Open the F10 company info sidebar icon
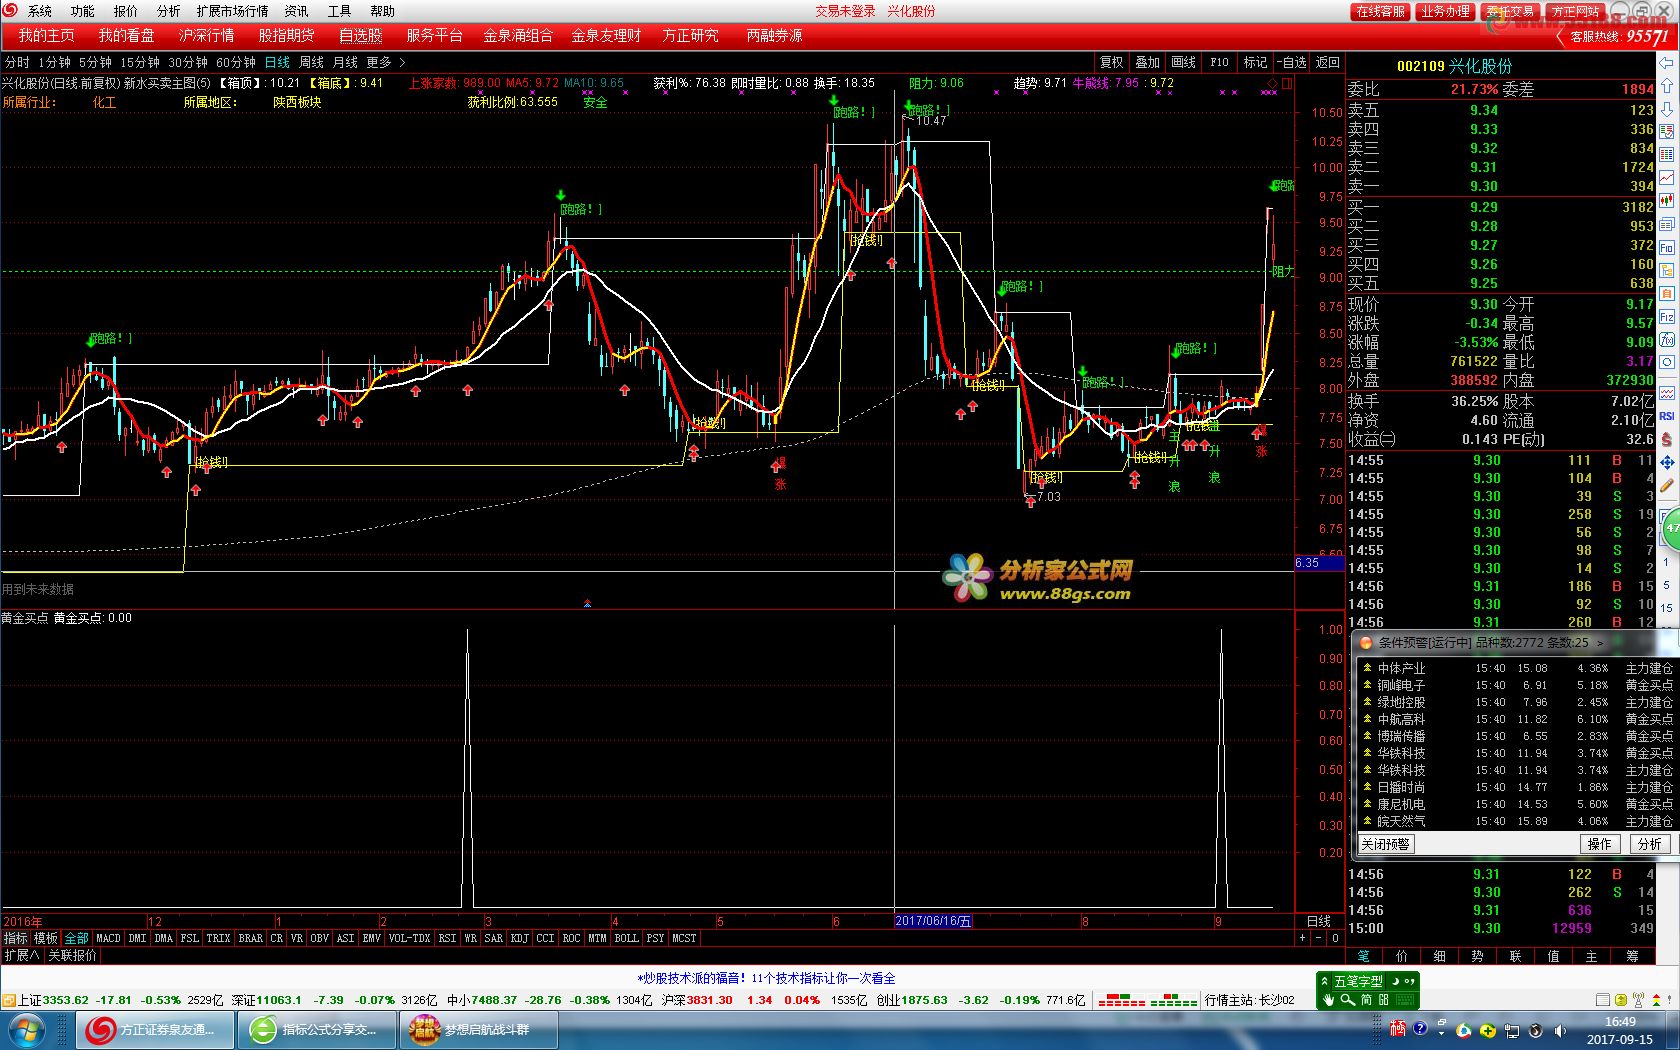This screenshot has height=1050, width=1680. click(x=1667, y=247)
